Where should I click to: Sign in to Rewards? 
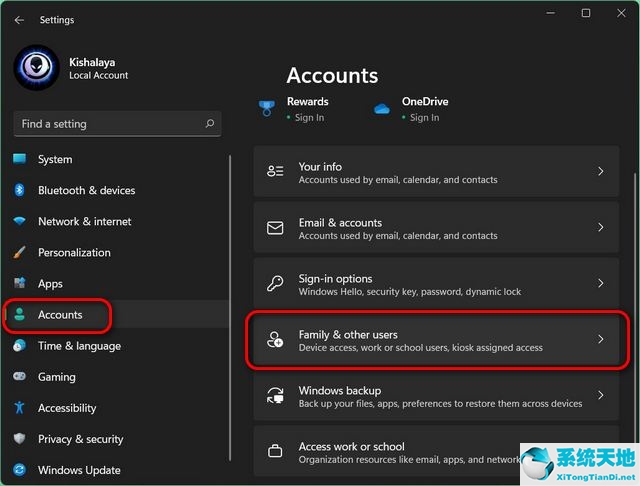(x=309, y=118)
